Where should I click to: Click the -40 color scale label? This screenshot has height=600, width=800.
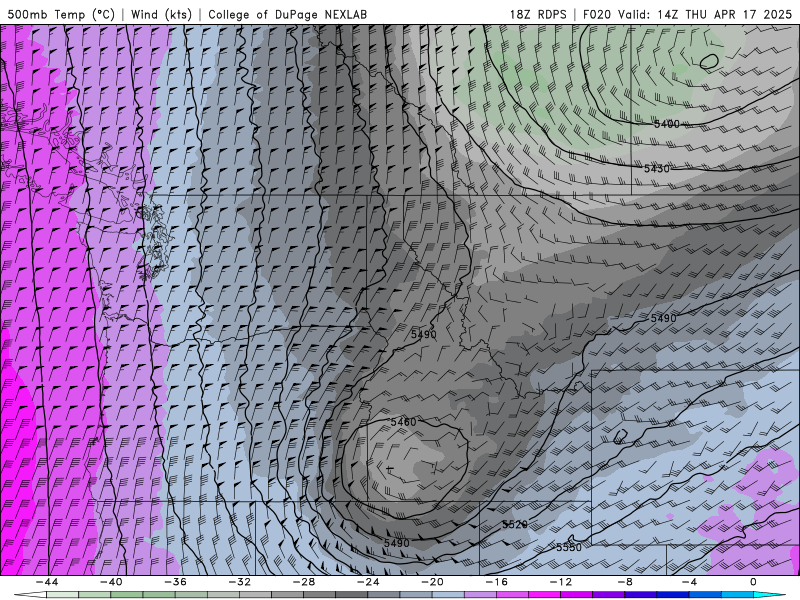(x=111, y=582)
